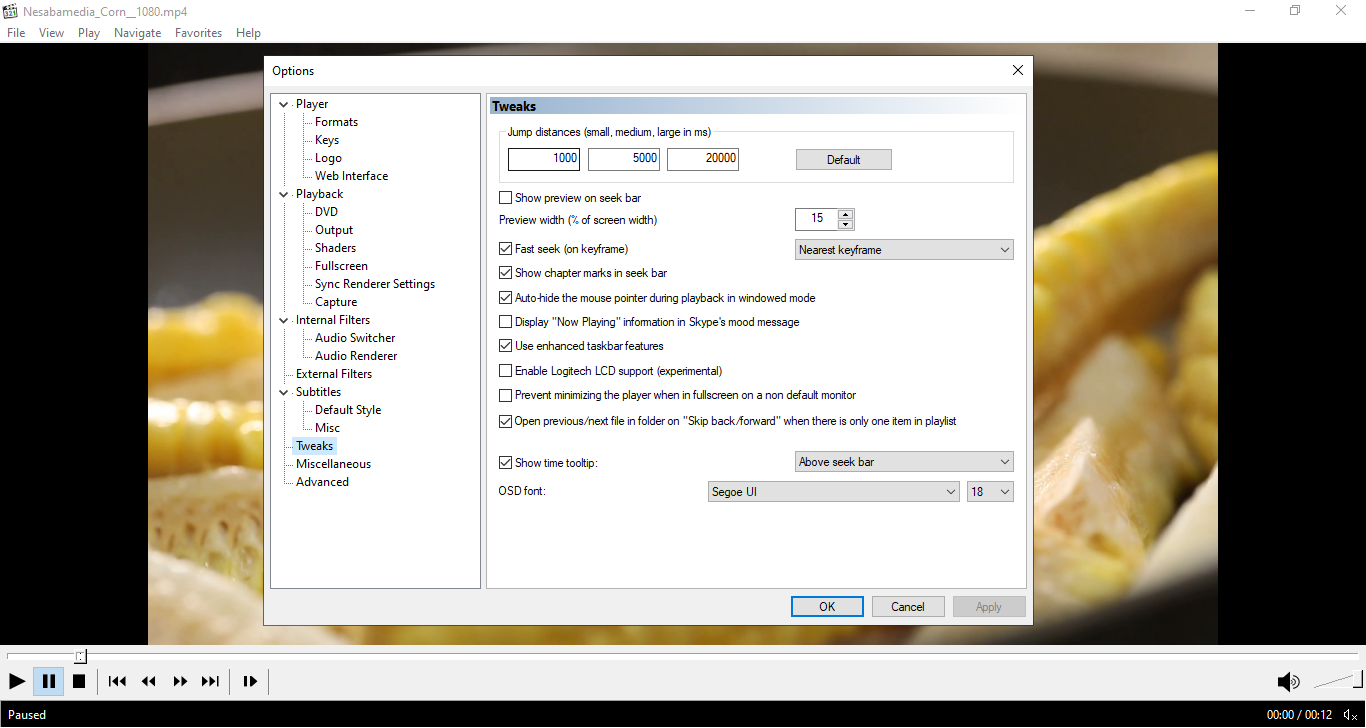Open the Favorites menu

coord(198,33)
